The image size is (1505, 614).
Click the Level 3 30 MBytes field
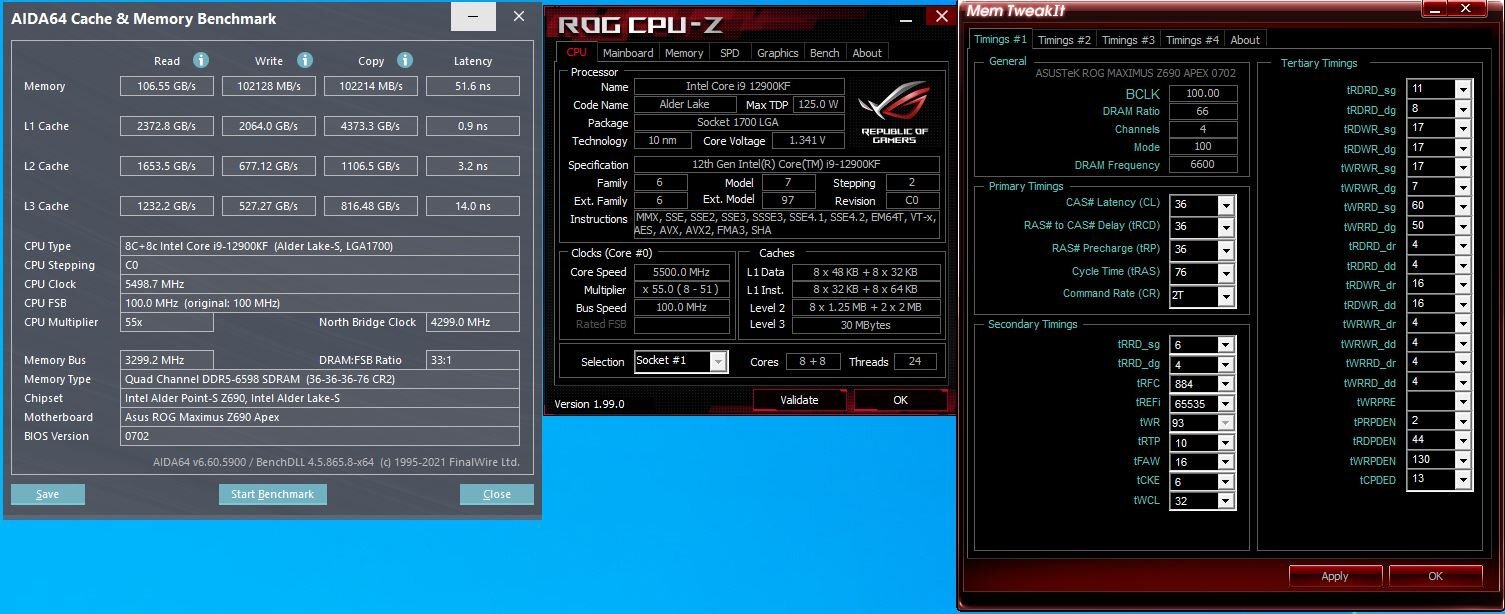tap(866, 325)
